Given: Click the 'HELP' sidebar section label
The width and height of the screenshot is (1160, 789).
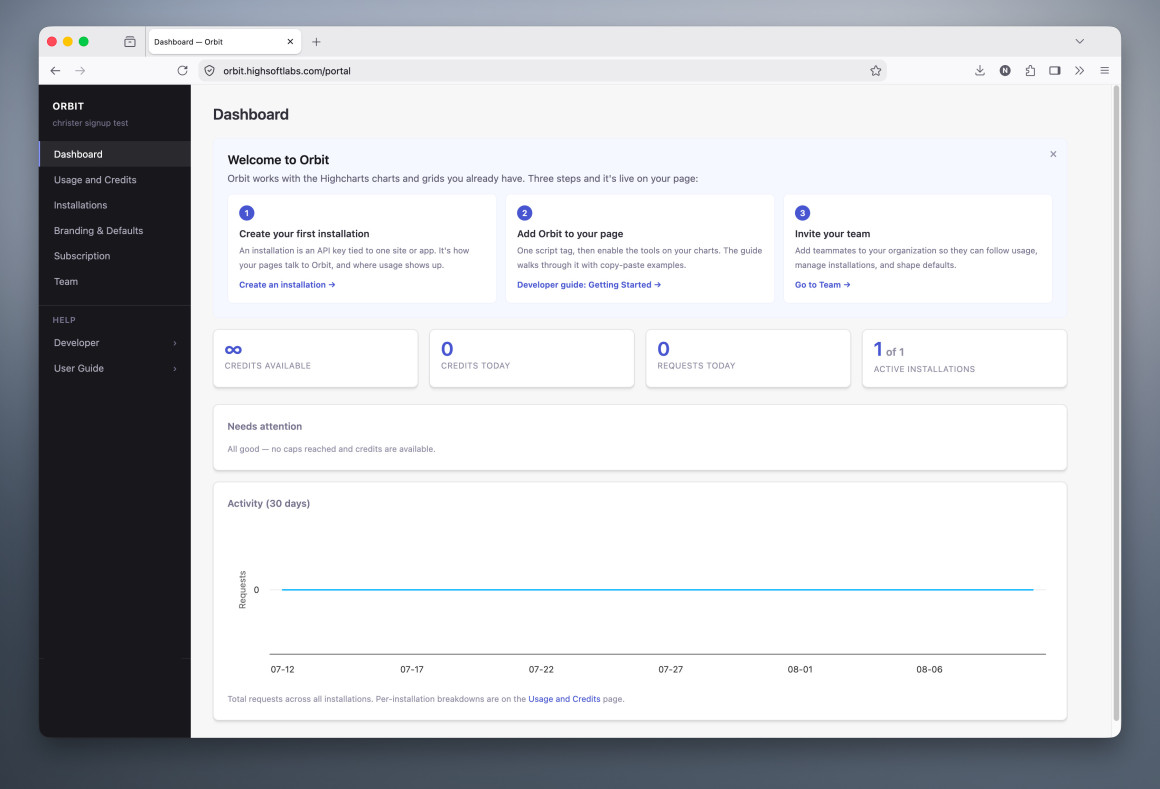Looking at the screenshot, I should pos(64,320).
